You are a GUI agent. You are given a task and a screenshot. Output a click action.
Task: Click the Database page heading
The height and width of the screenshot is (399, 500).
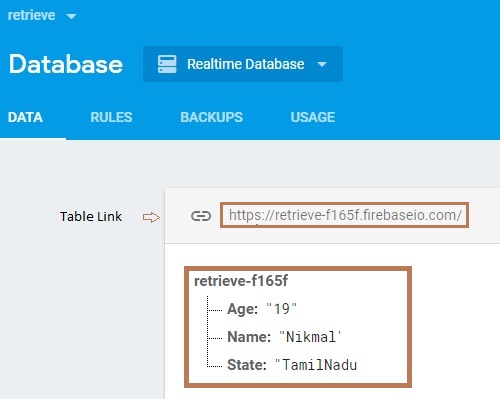(66, 64)
